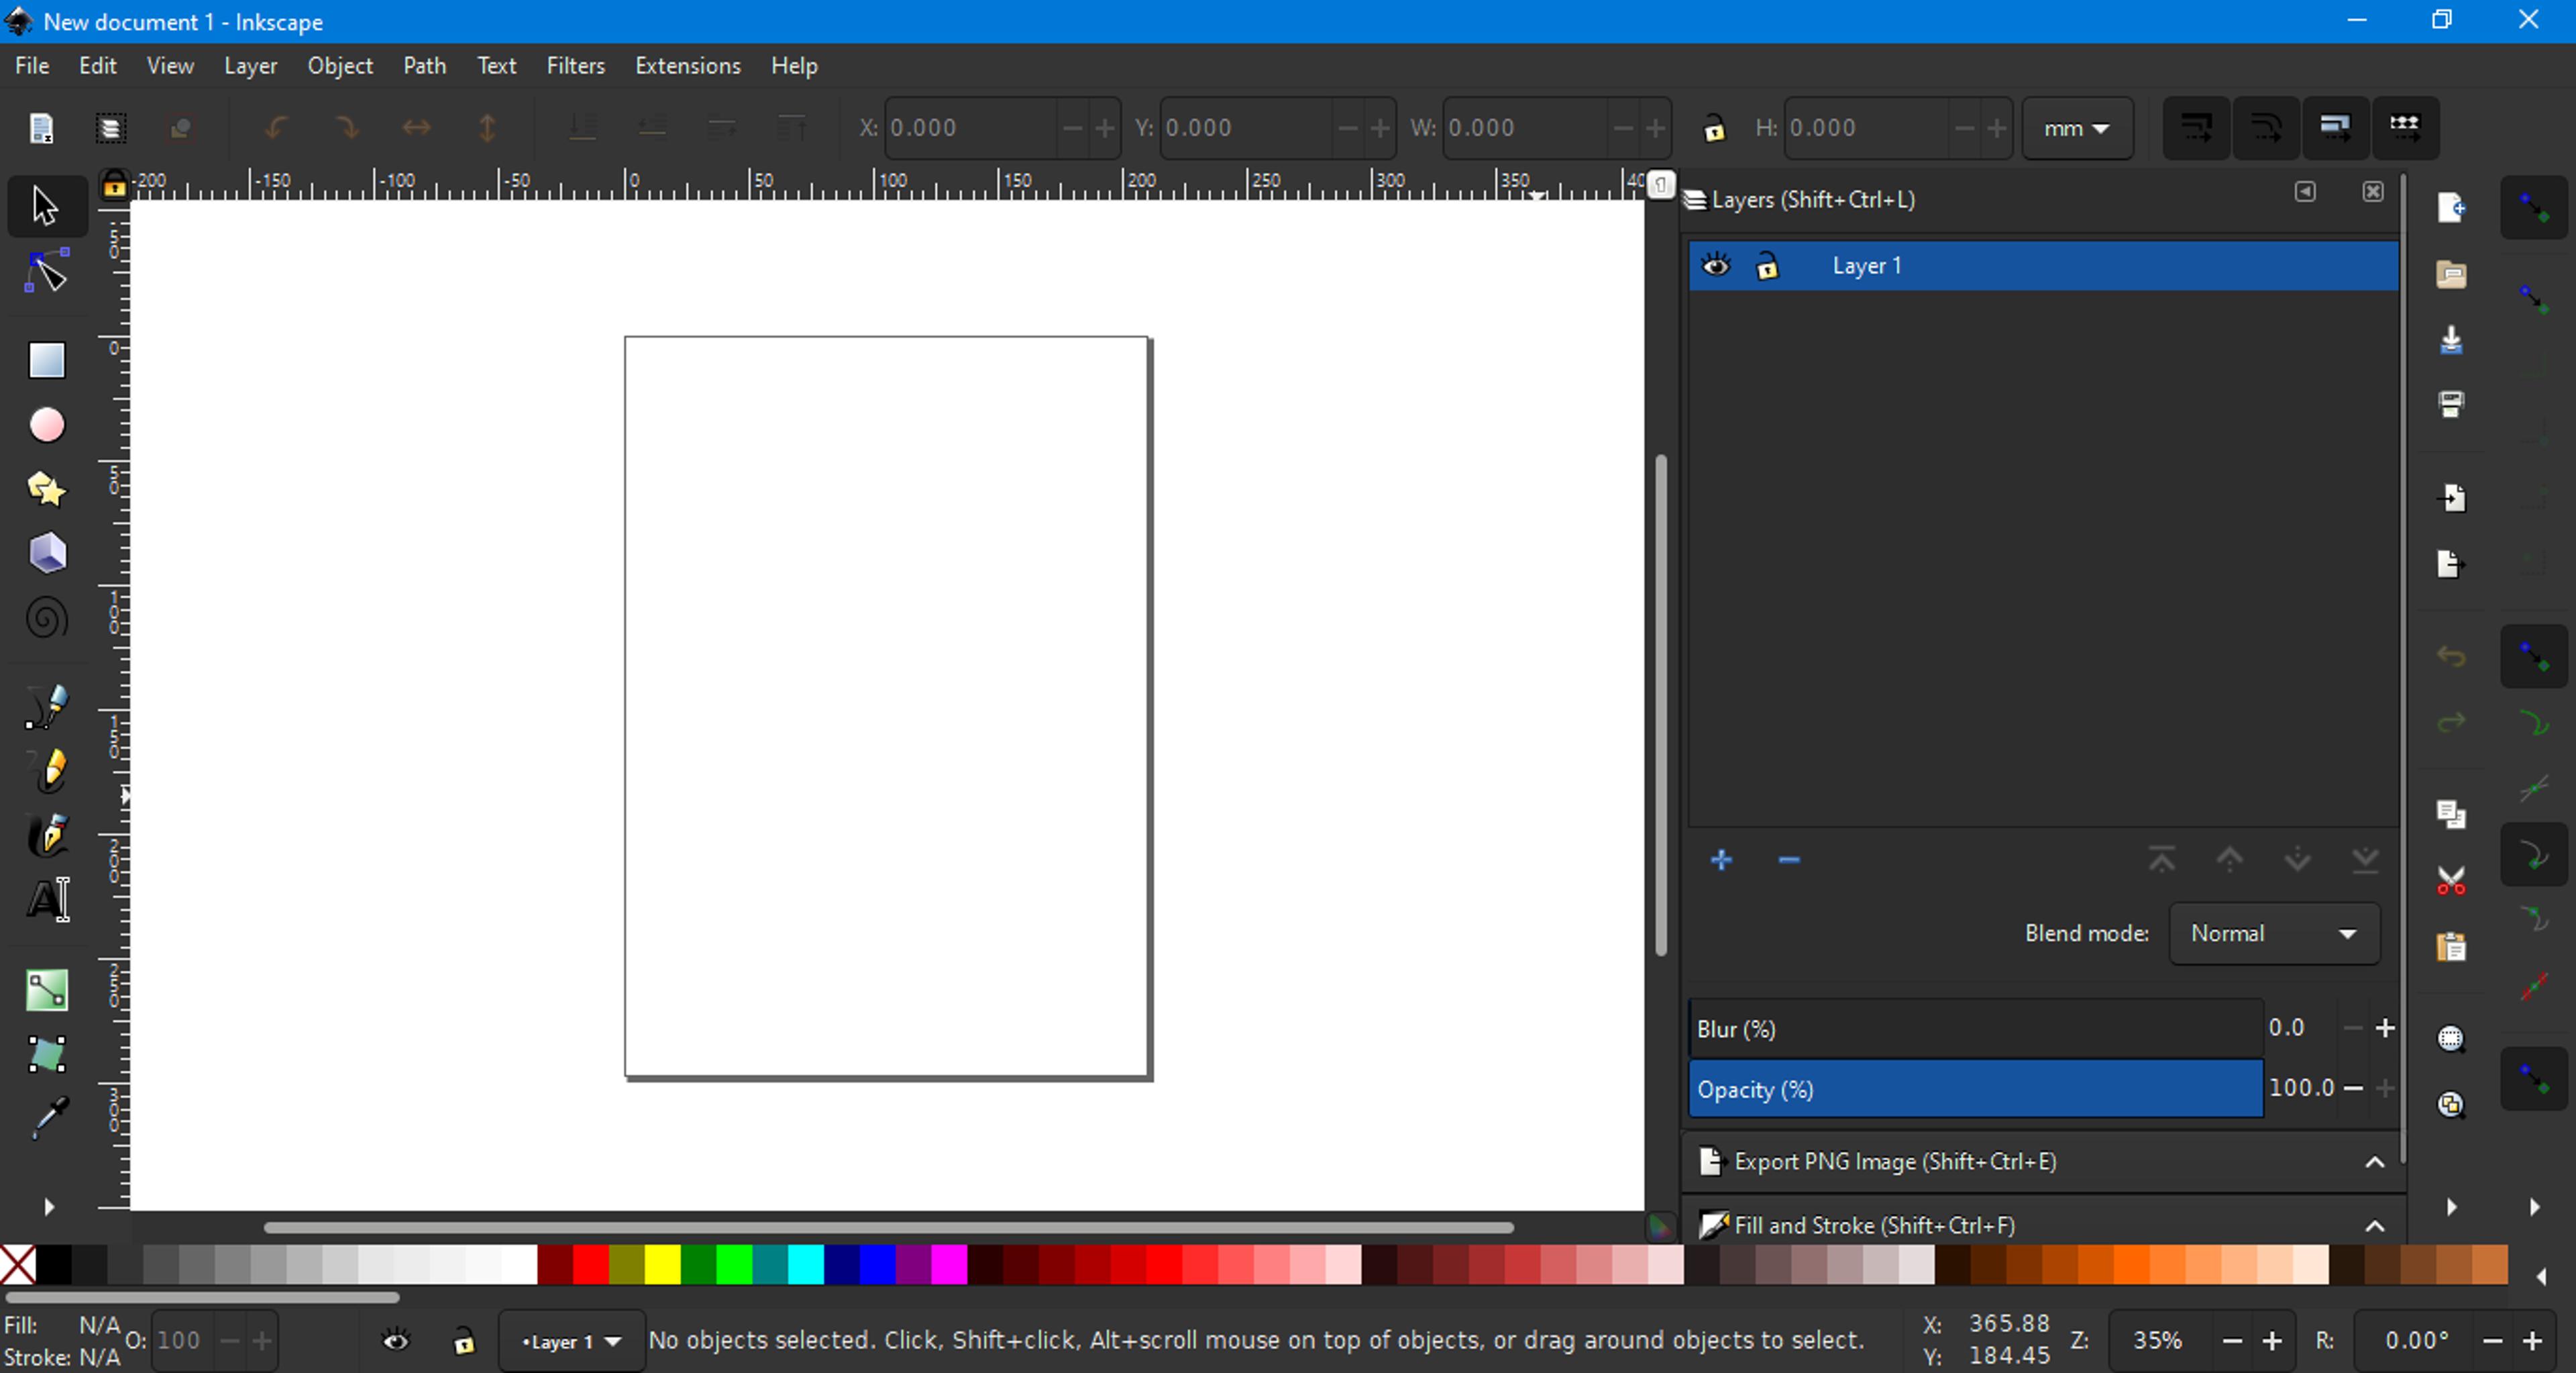Pick the Star and polygon tool
The image size is (2576, 1373).
pyautogui.click(x=46, y=489)
